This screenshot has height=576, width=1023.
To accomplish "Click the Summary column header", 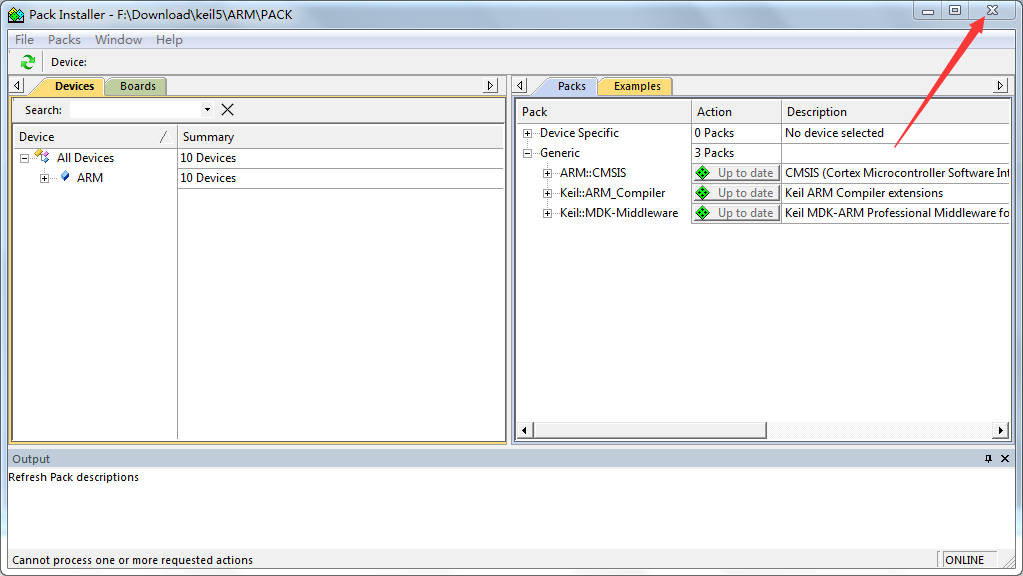I will pos(341,137).
